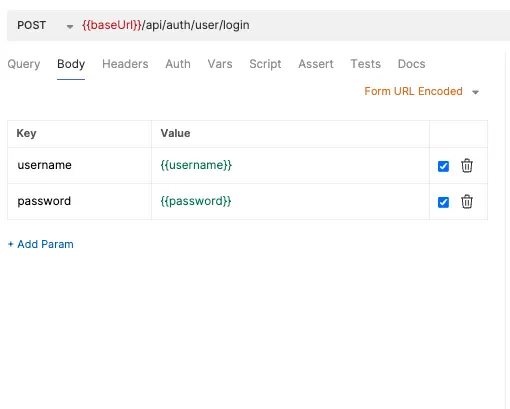Switch to the Query tab

[24, 64]
